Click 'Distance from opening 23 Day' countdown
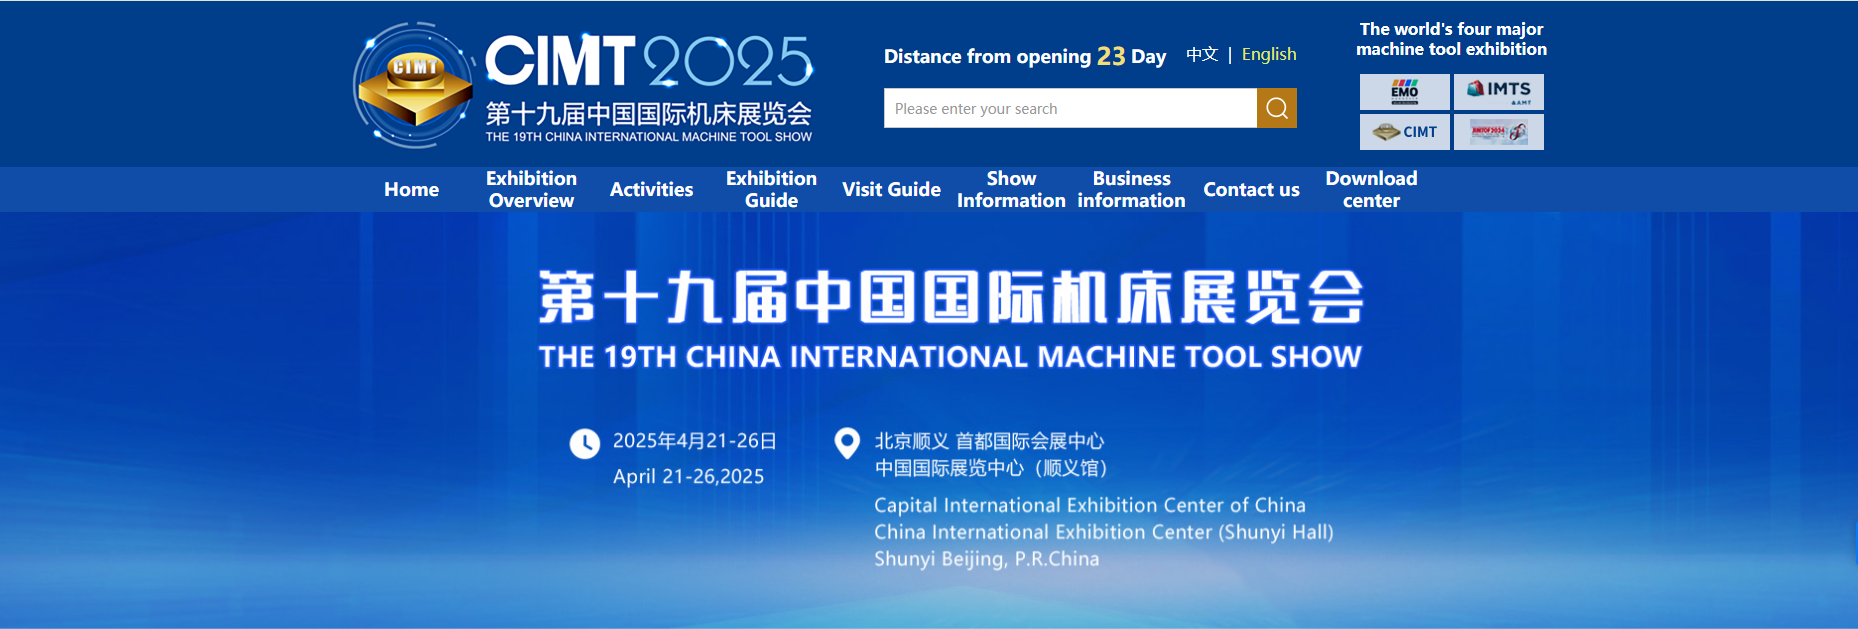Screen dimensions: 1858x629 [1025, 56]
